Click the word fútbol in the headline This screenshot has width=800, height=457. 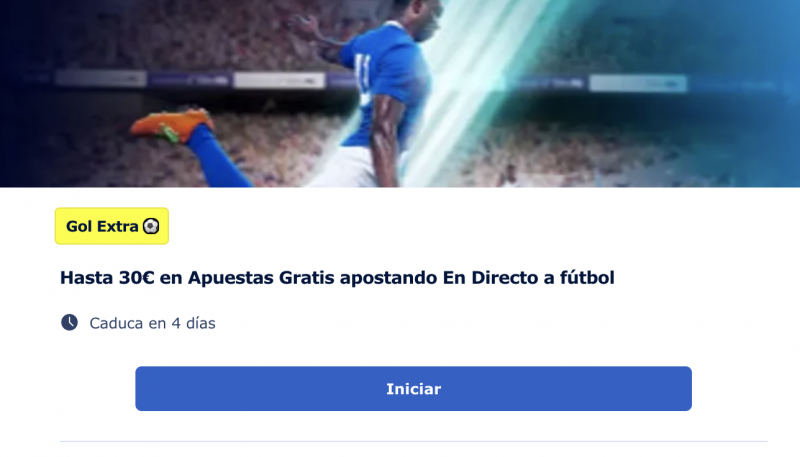click(x=587, y=277)
